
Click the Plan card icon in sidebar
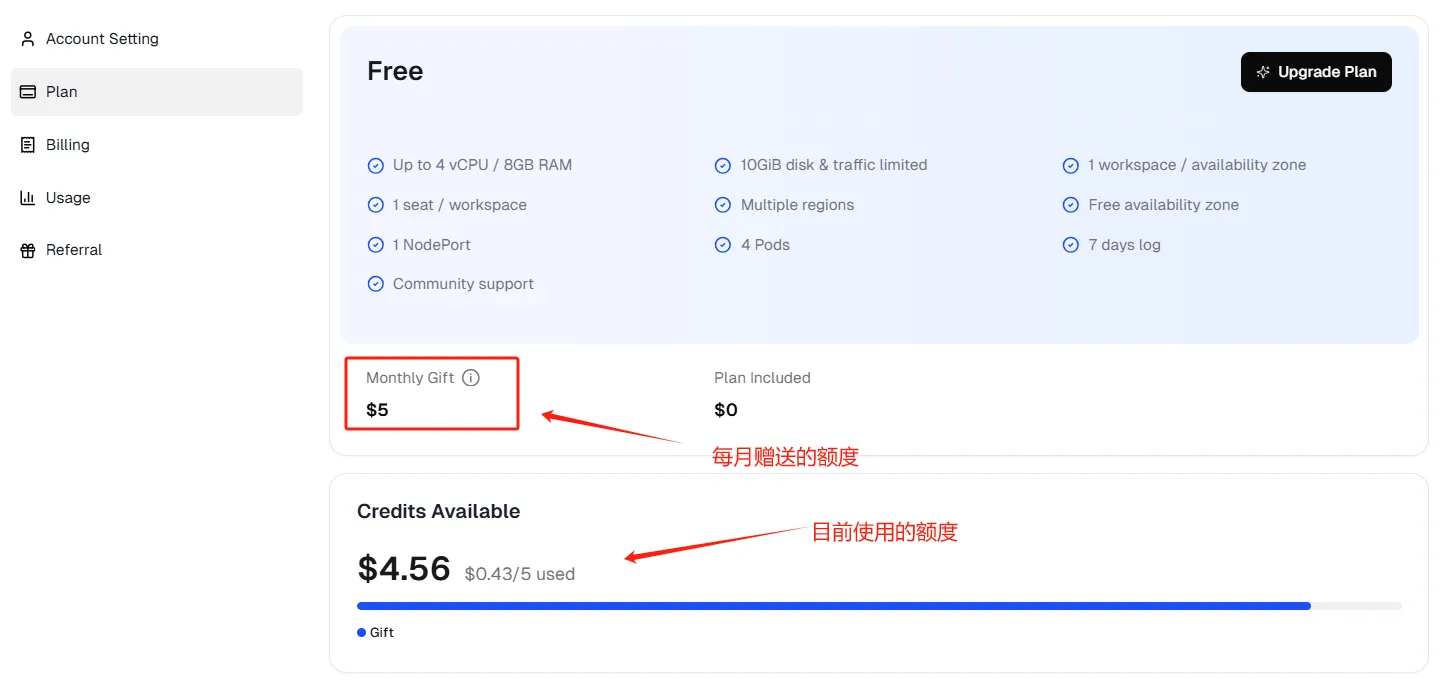28,92
